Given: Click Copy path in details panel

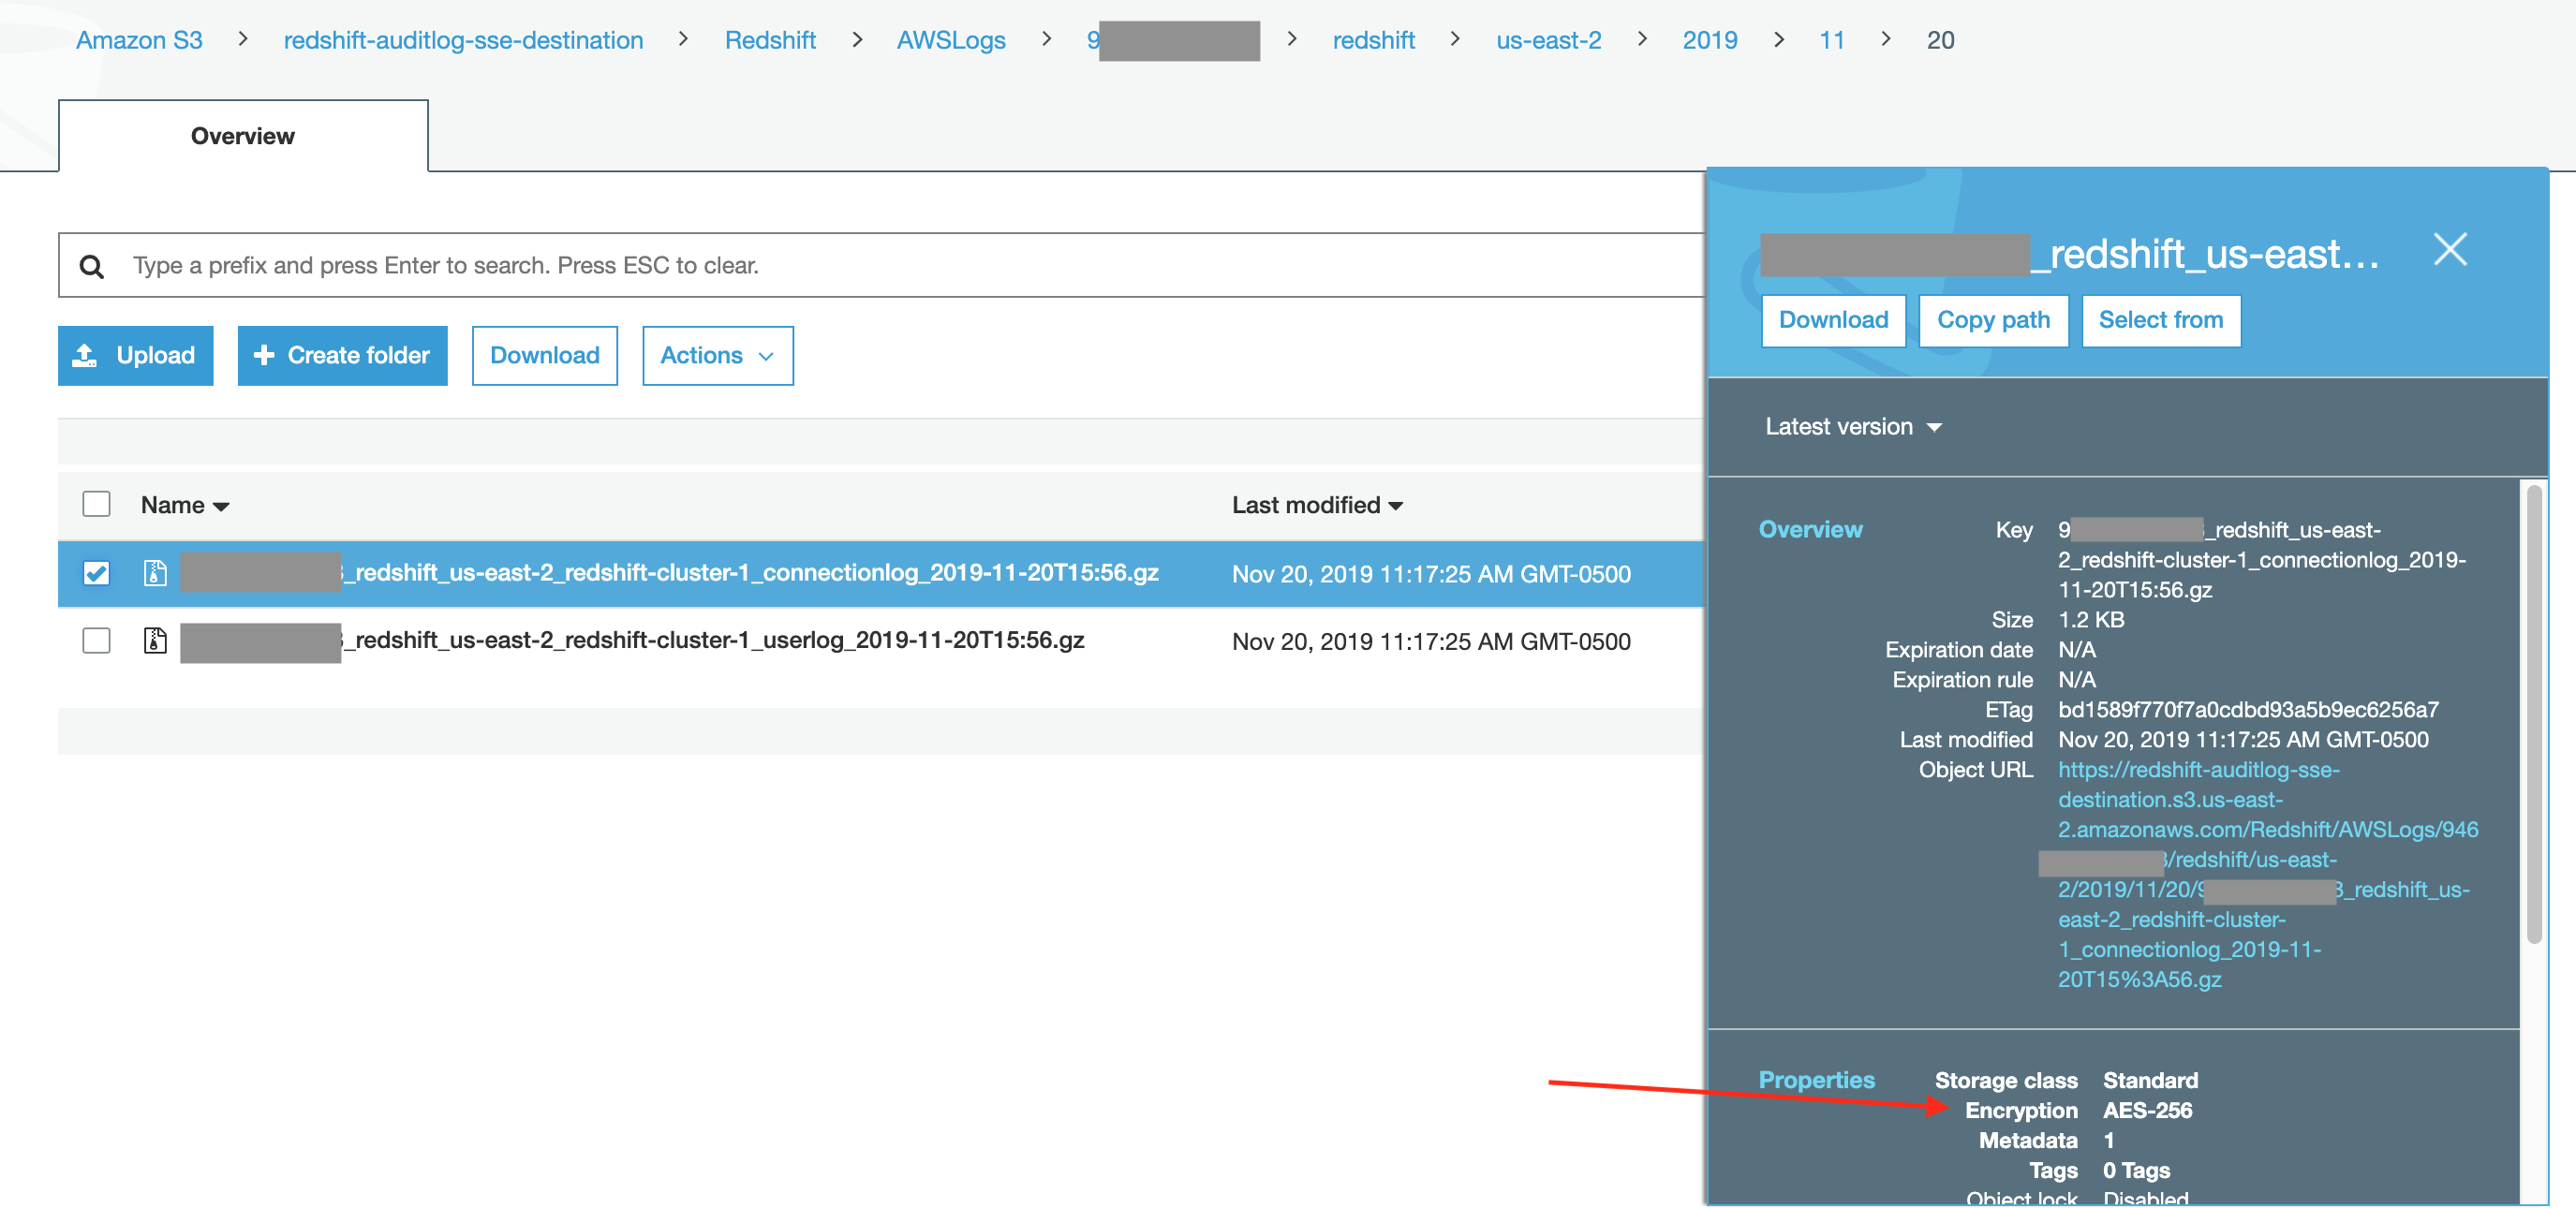Looking at the screenshot, I should point(1992,320).
